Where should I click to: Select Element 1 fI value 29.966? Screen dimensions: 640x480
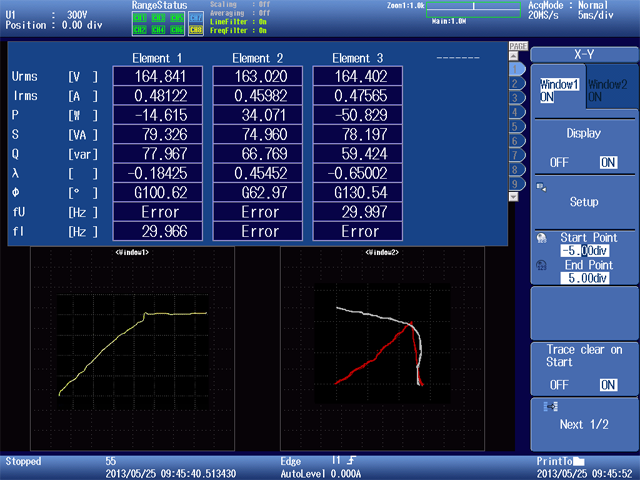coord(158,231)
